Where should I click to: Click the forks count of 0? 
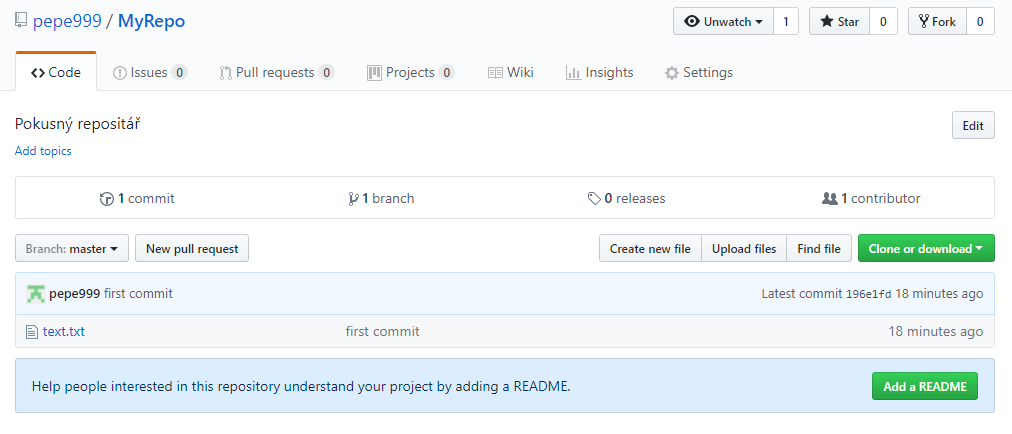[x=980, y=21]
